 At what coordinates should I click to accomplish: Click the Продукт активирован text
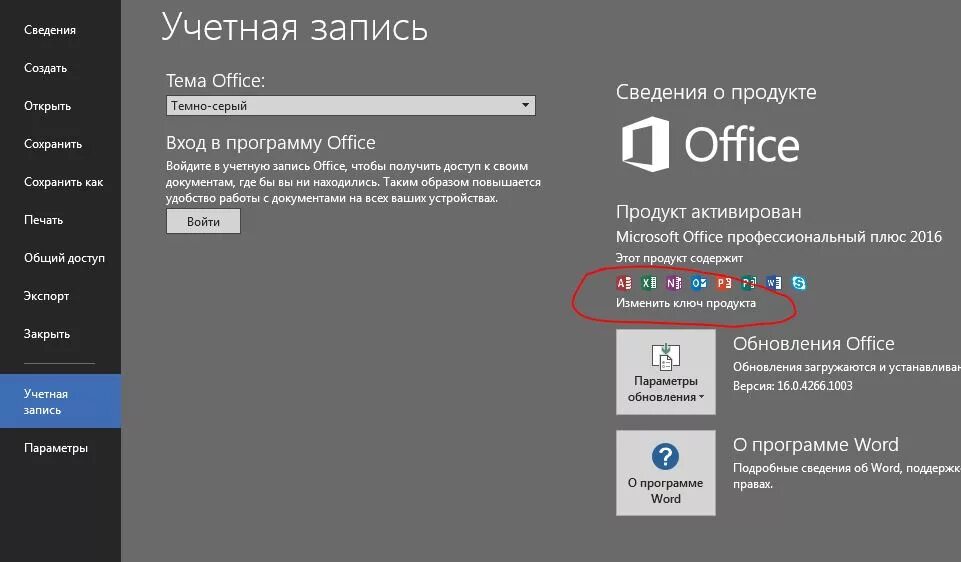(708, 211)
